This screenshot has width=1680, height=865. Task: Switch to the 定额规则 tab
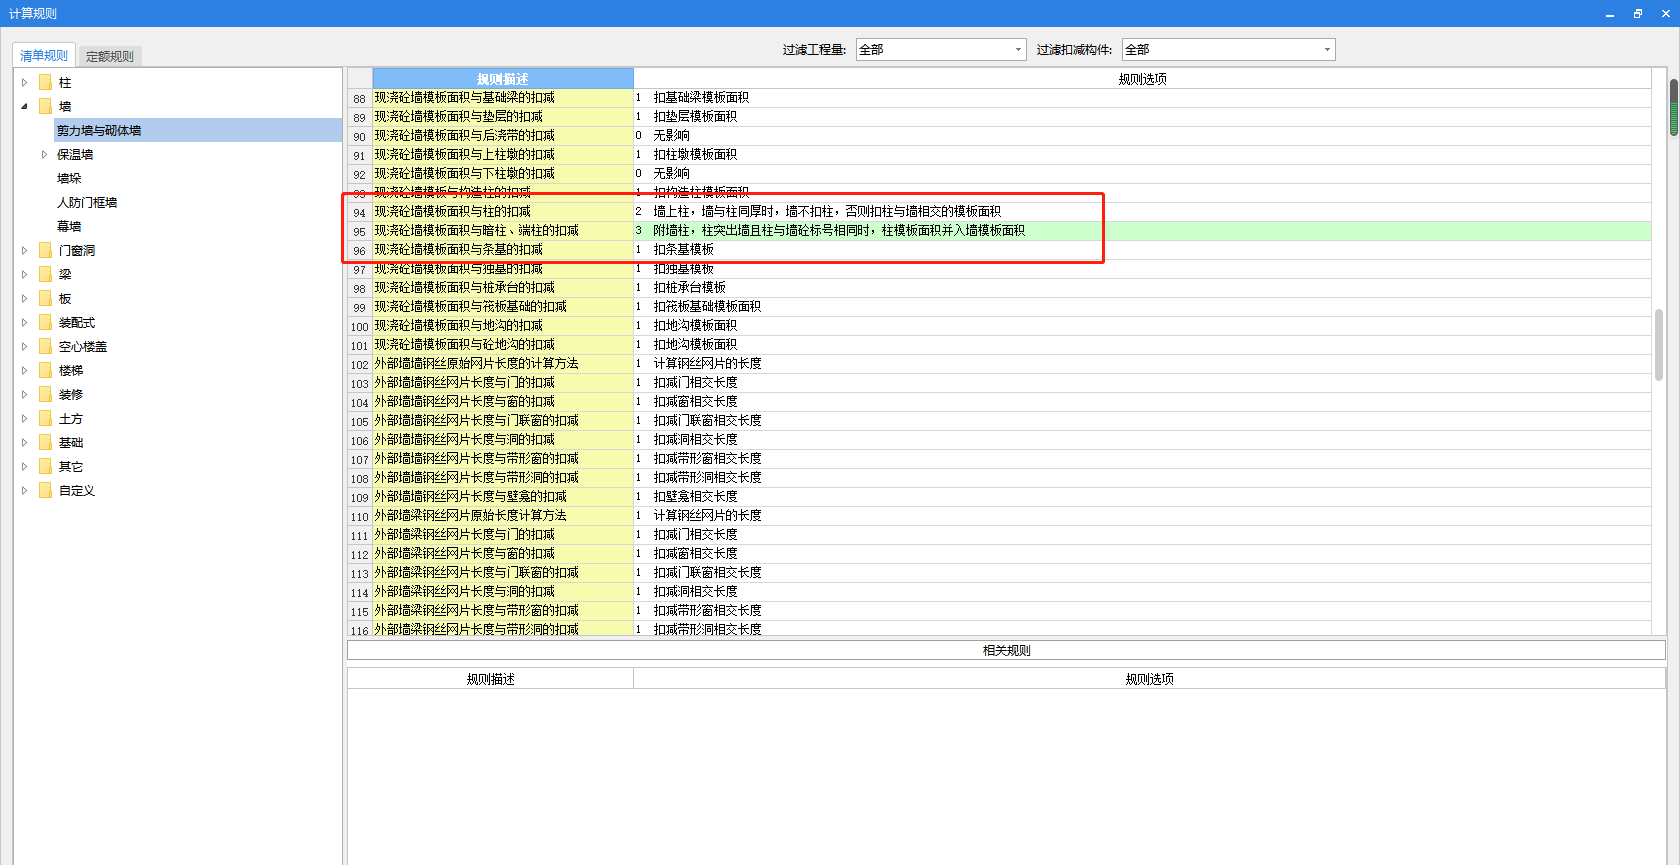[109, 57]
